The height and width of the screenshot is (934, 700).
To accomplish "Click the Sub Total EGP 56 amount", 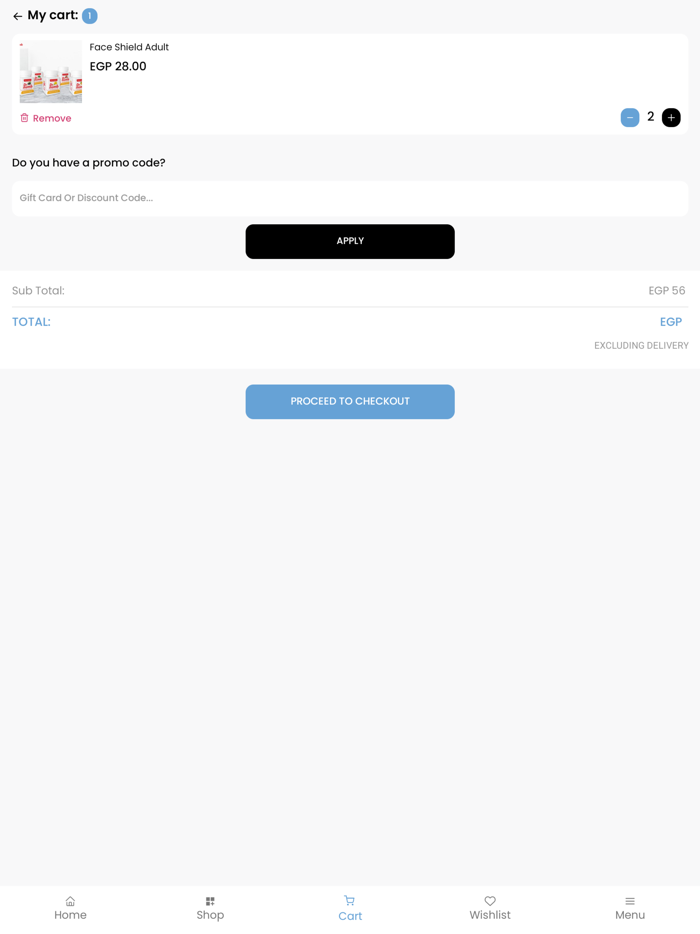I will (667, 291).
